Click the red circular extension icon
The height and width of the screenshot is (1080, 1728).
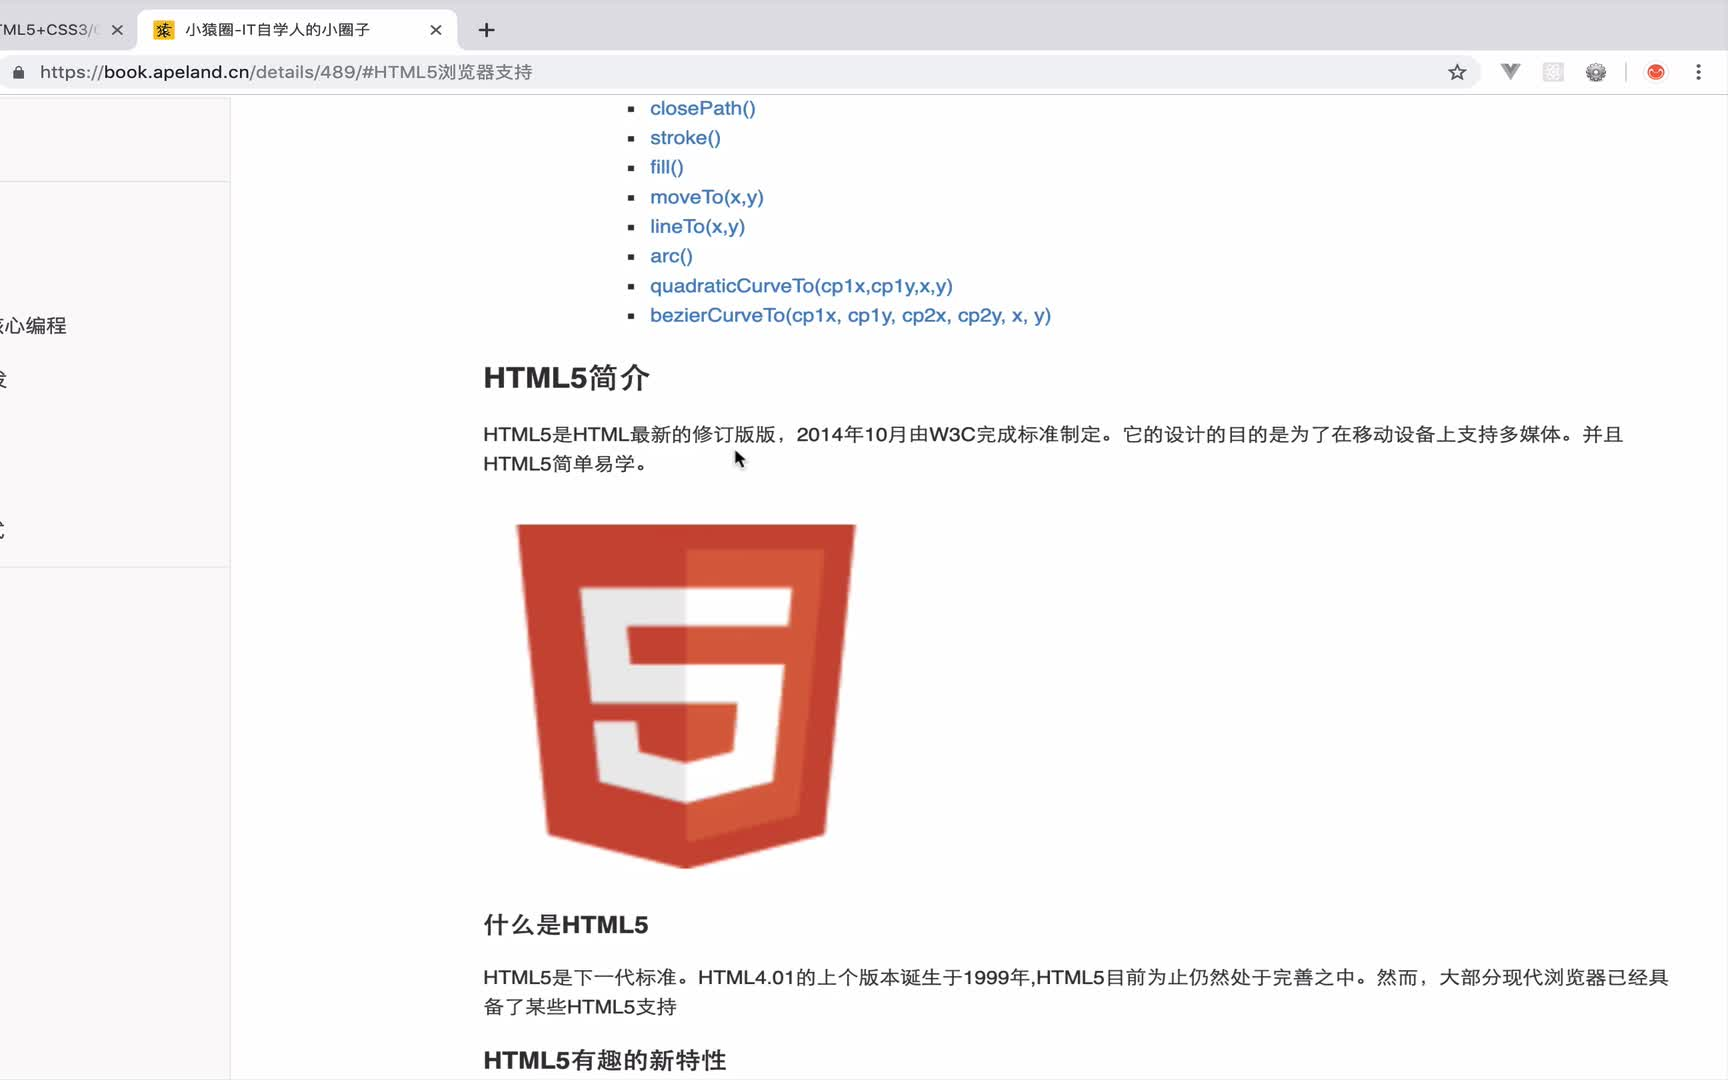(x=1656, y=72)
